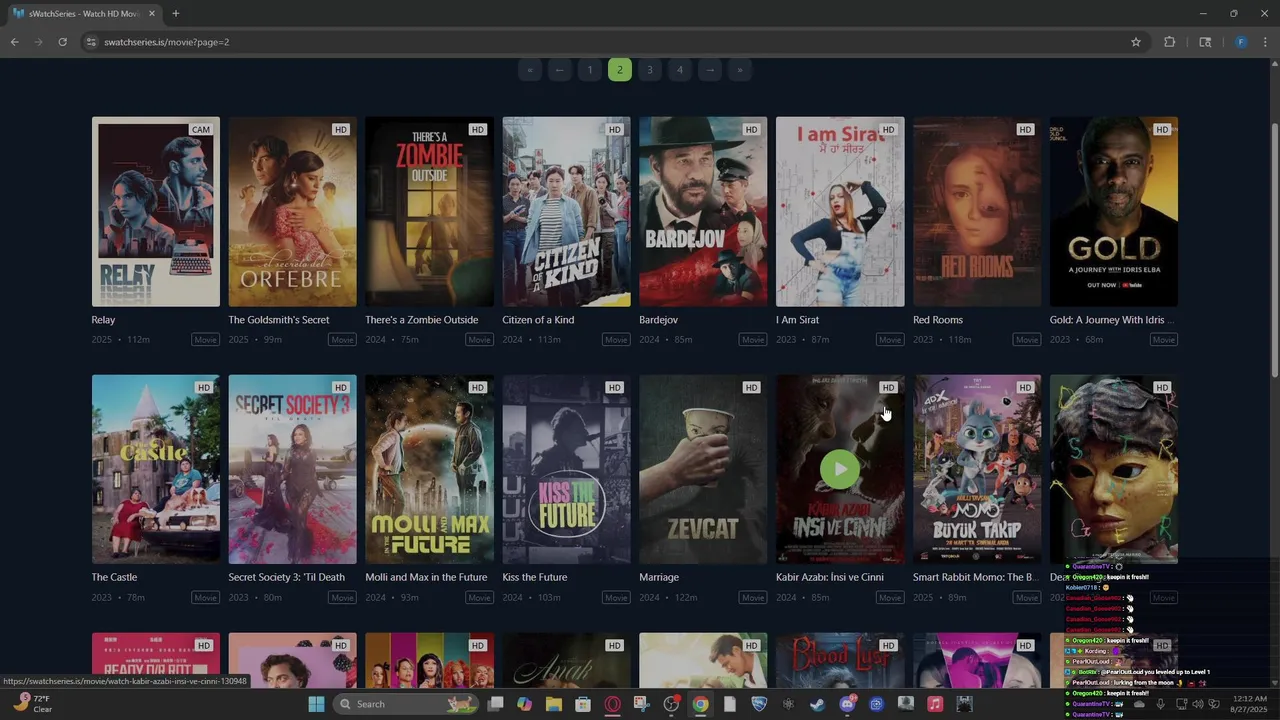Open Discord from the taskbar
1280x720 pixels.
point(847,704)
